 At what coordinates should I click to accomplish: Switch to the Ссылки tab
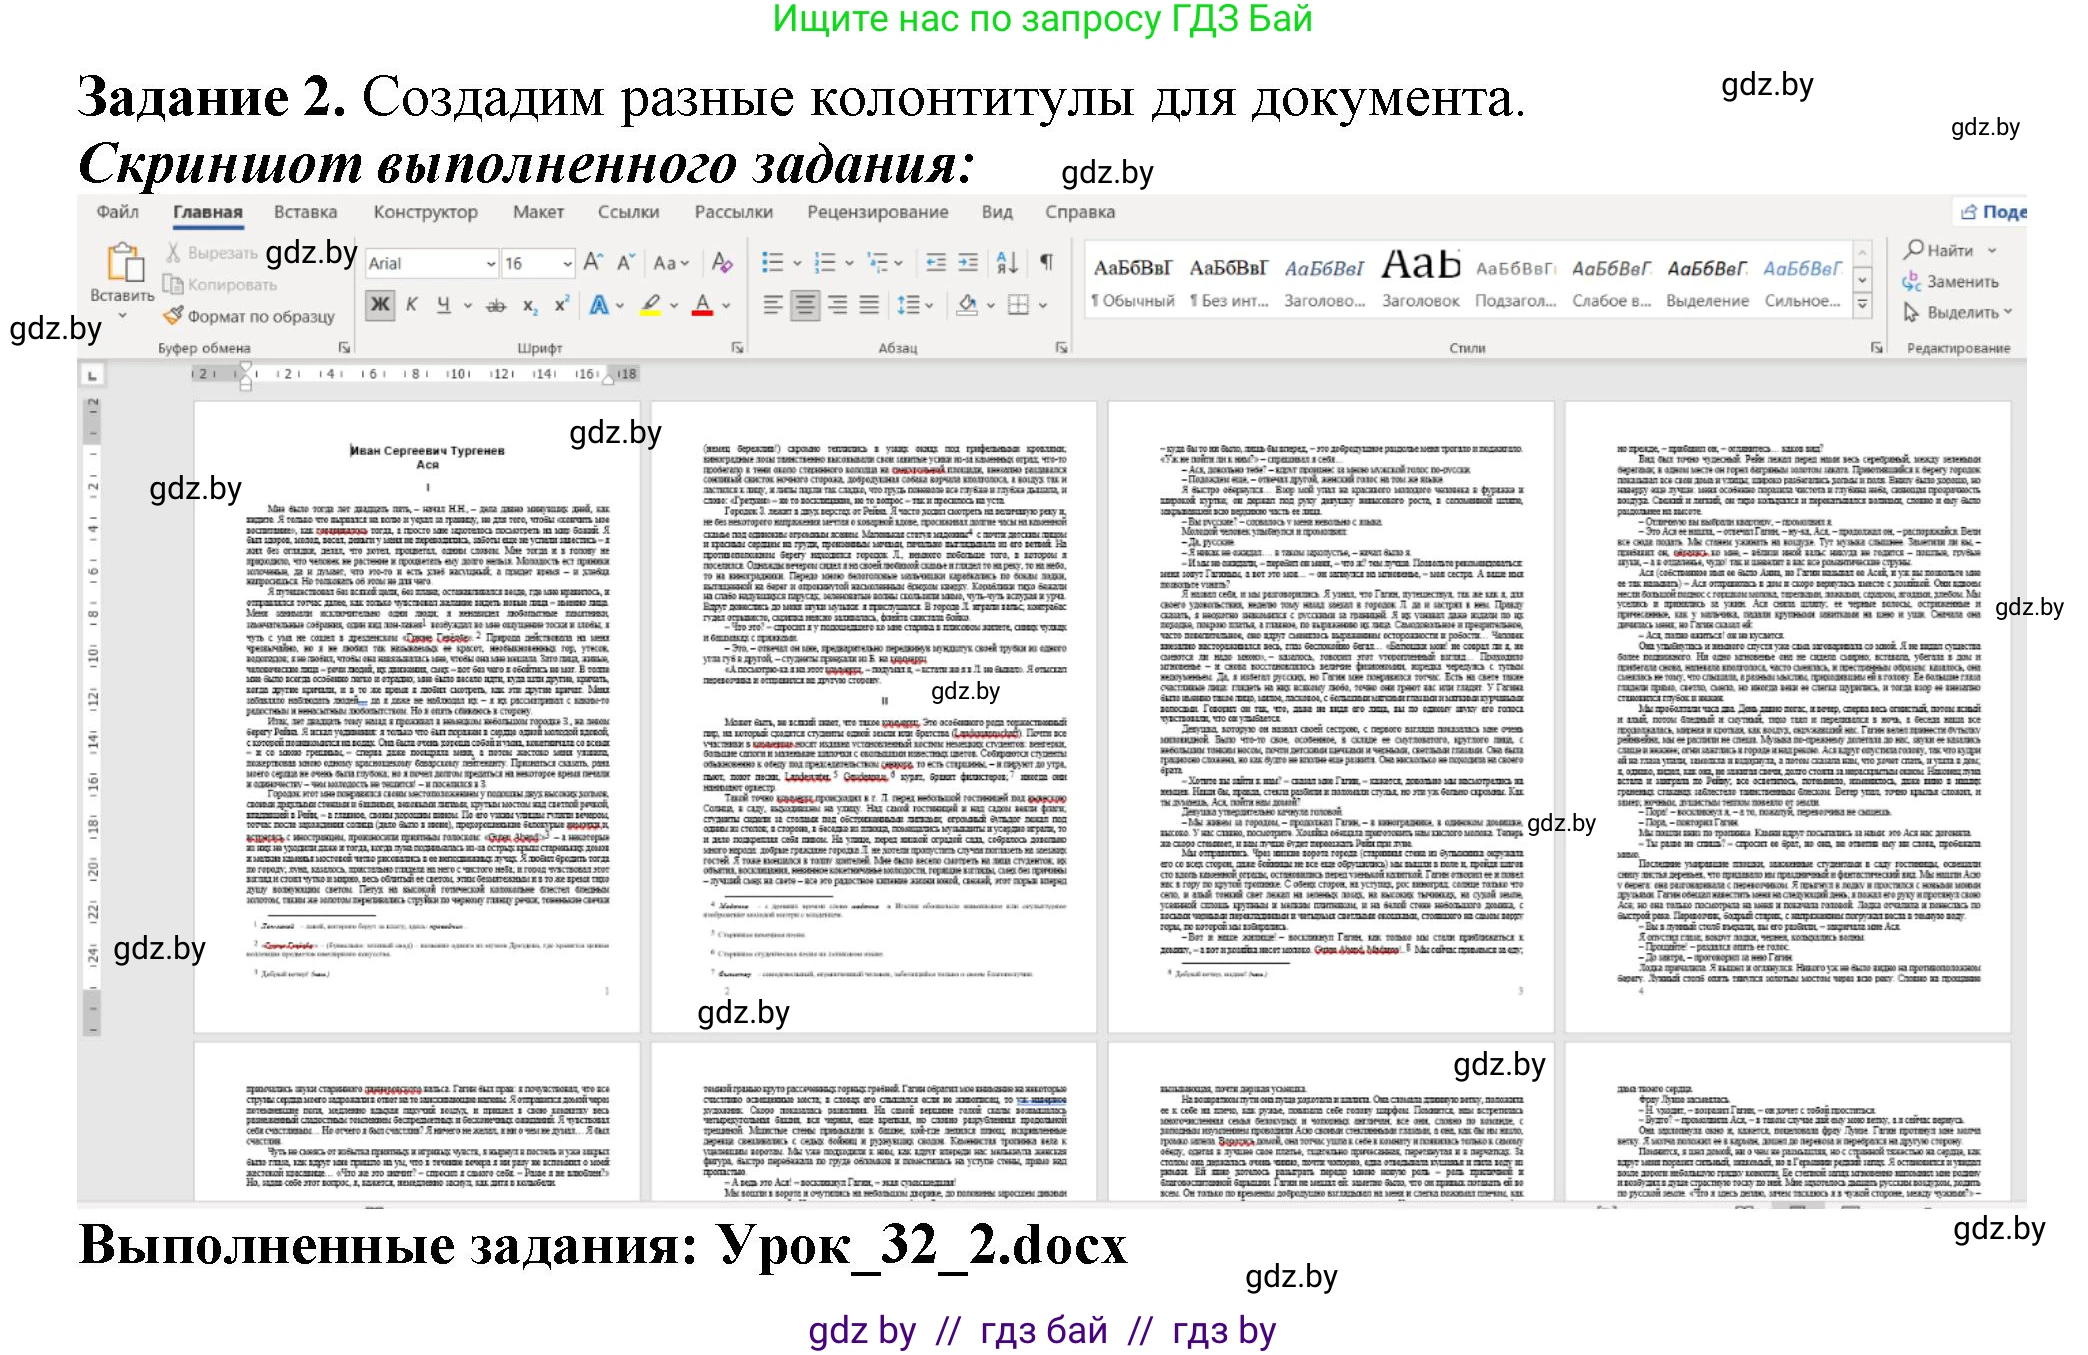[628, 211]
